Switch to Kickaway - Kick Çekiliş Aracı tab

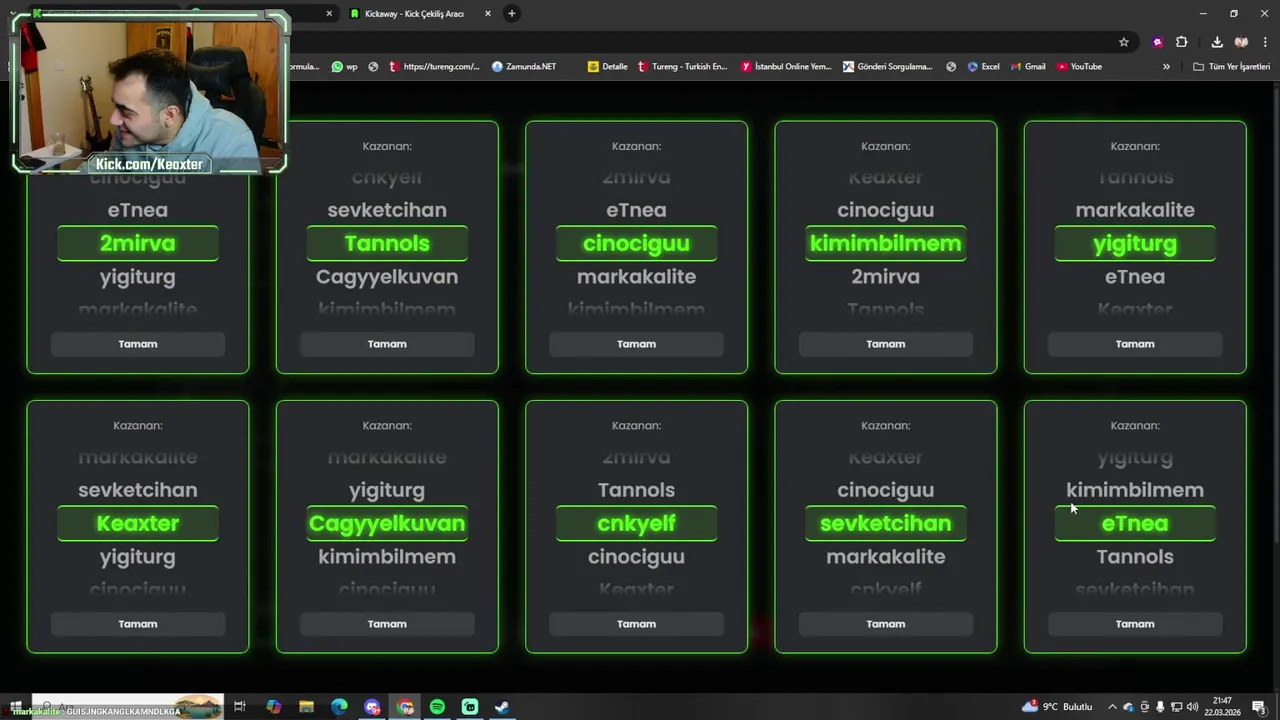413,14
